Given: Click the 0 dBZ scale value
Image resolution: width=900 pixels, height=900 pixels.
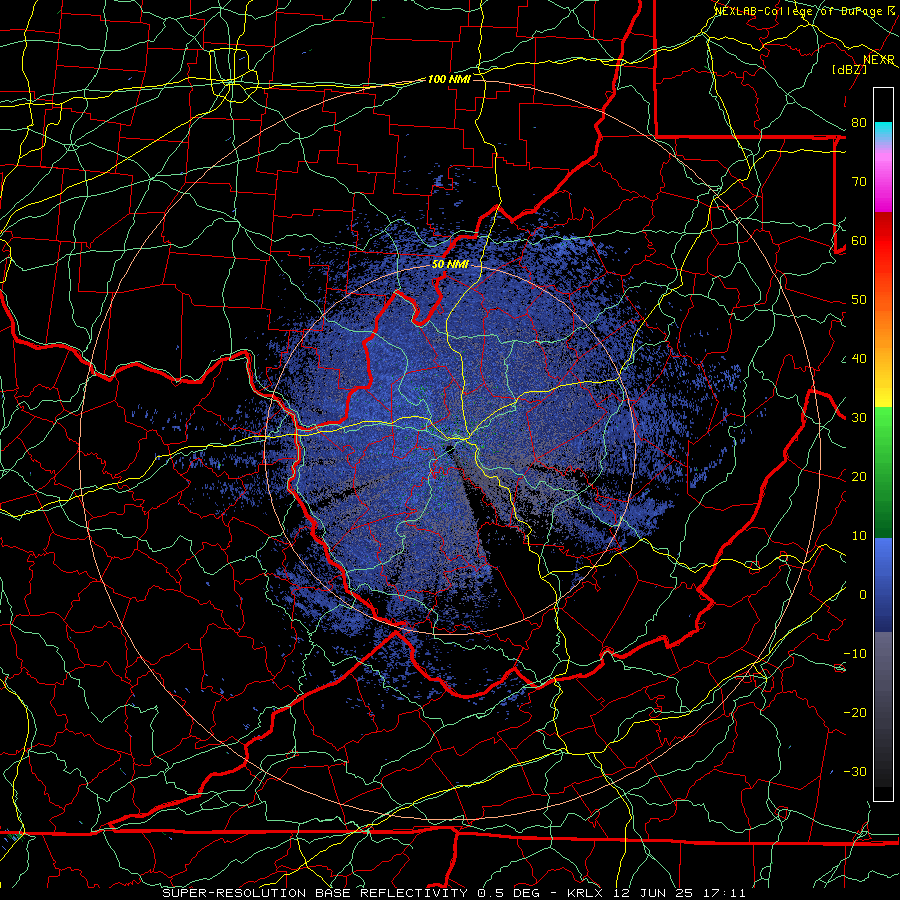Looking at the screenshot, I should (863, 595).
